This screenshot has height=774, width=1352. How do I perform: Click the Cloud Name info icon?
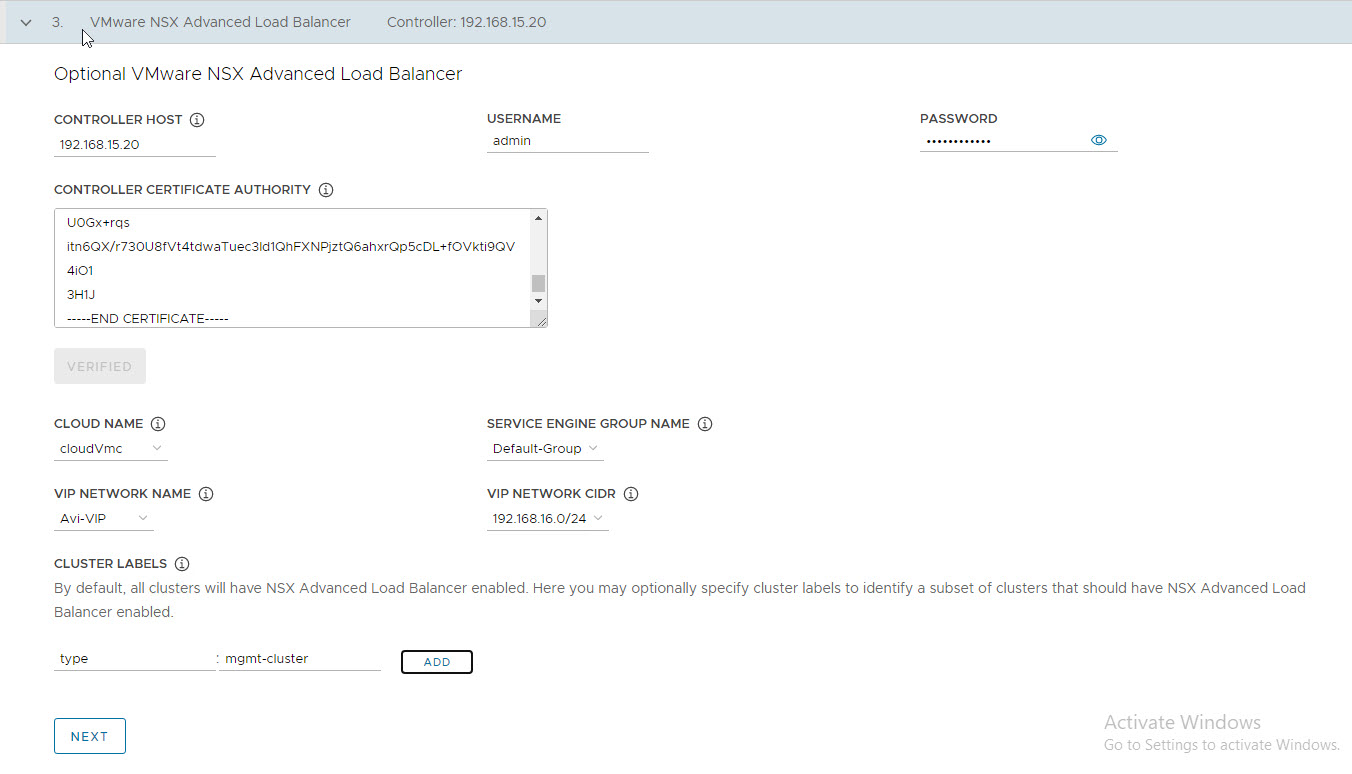click(x=158, y=424)
